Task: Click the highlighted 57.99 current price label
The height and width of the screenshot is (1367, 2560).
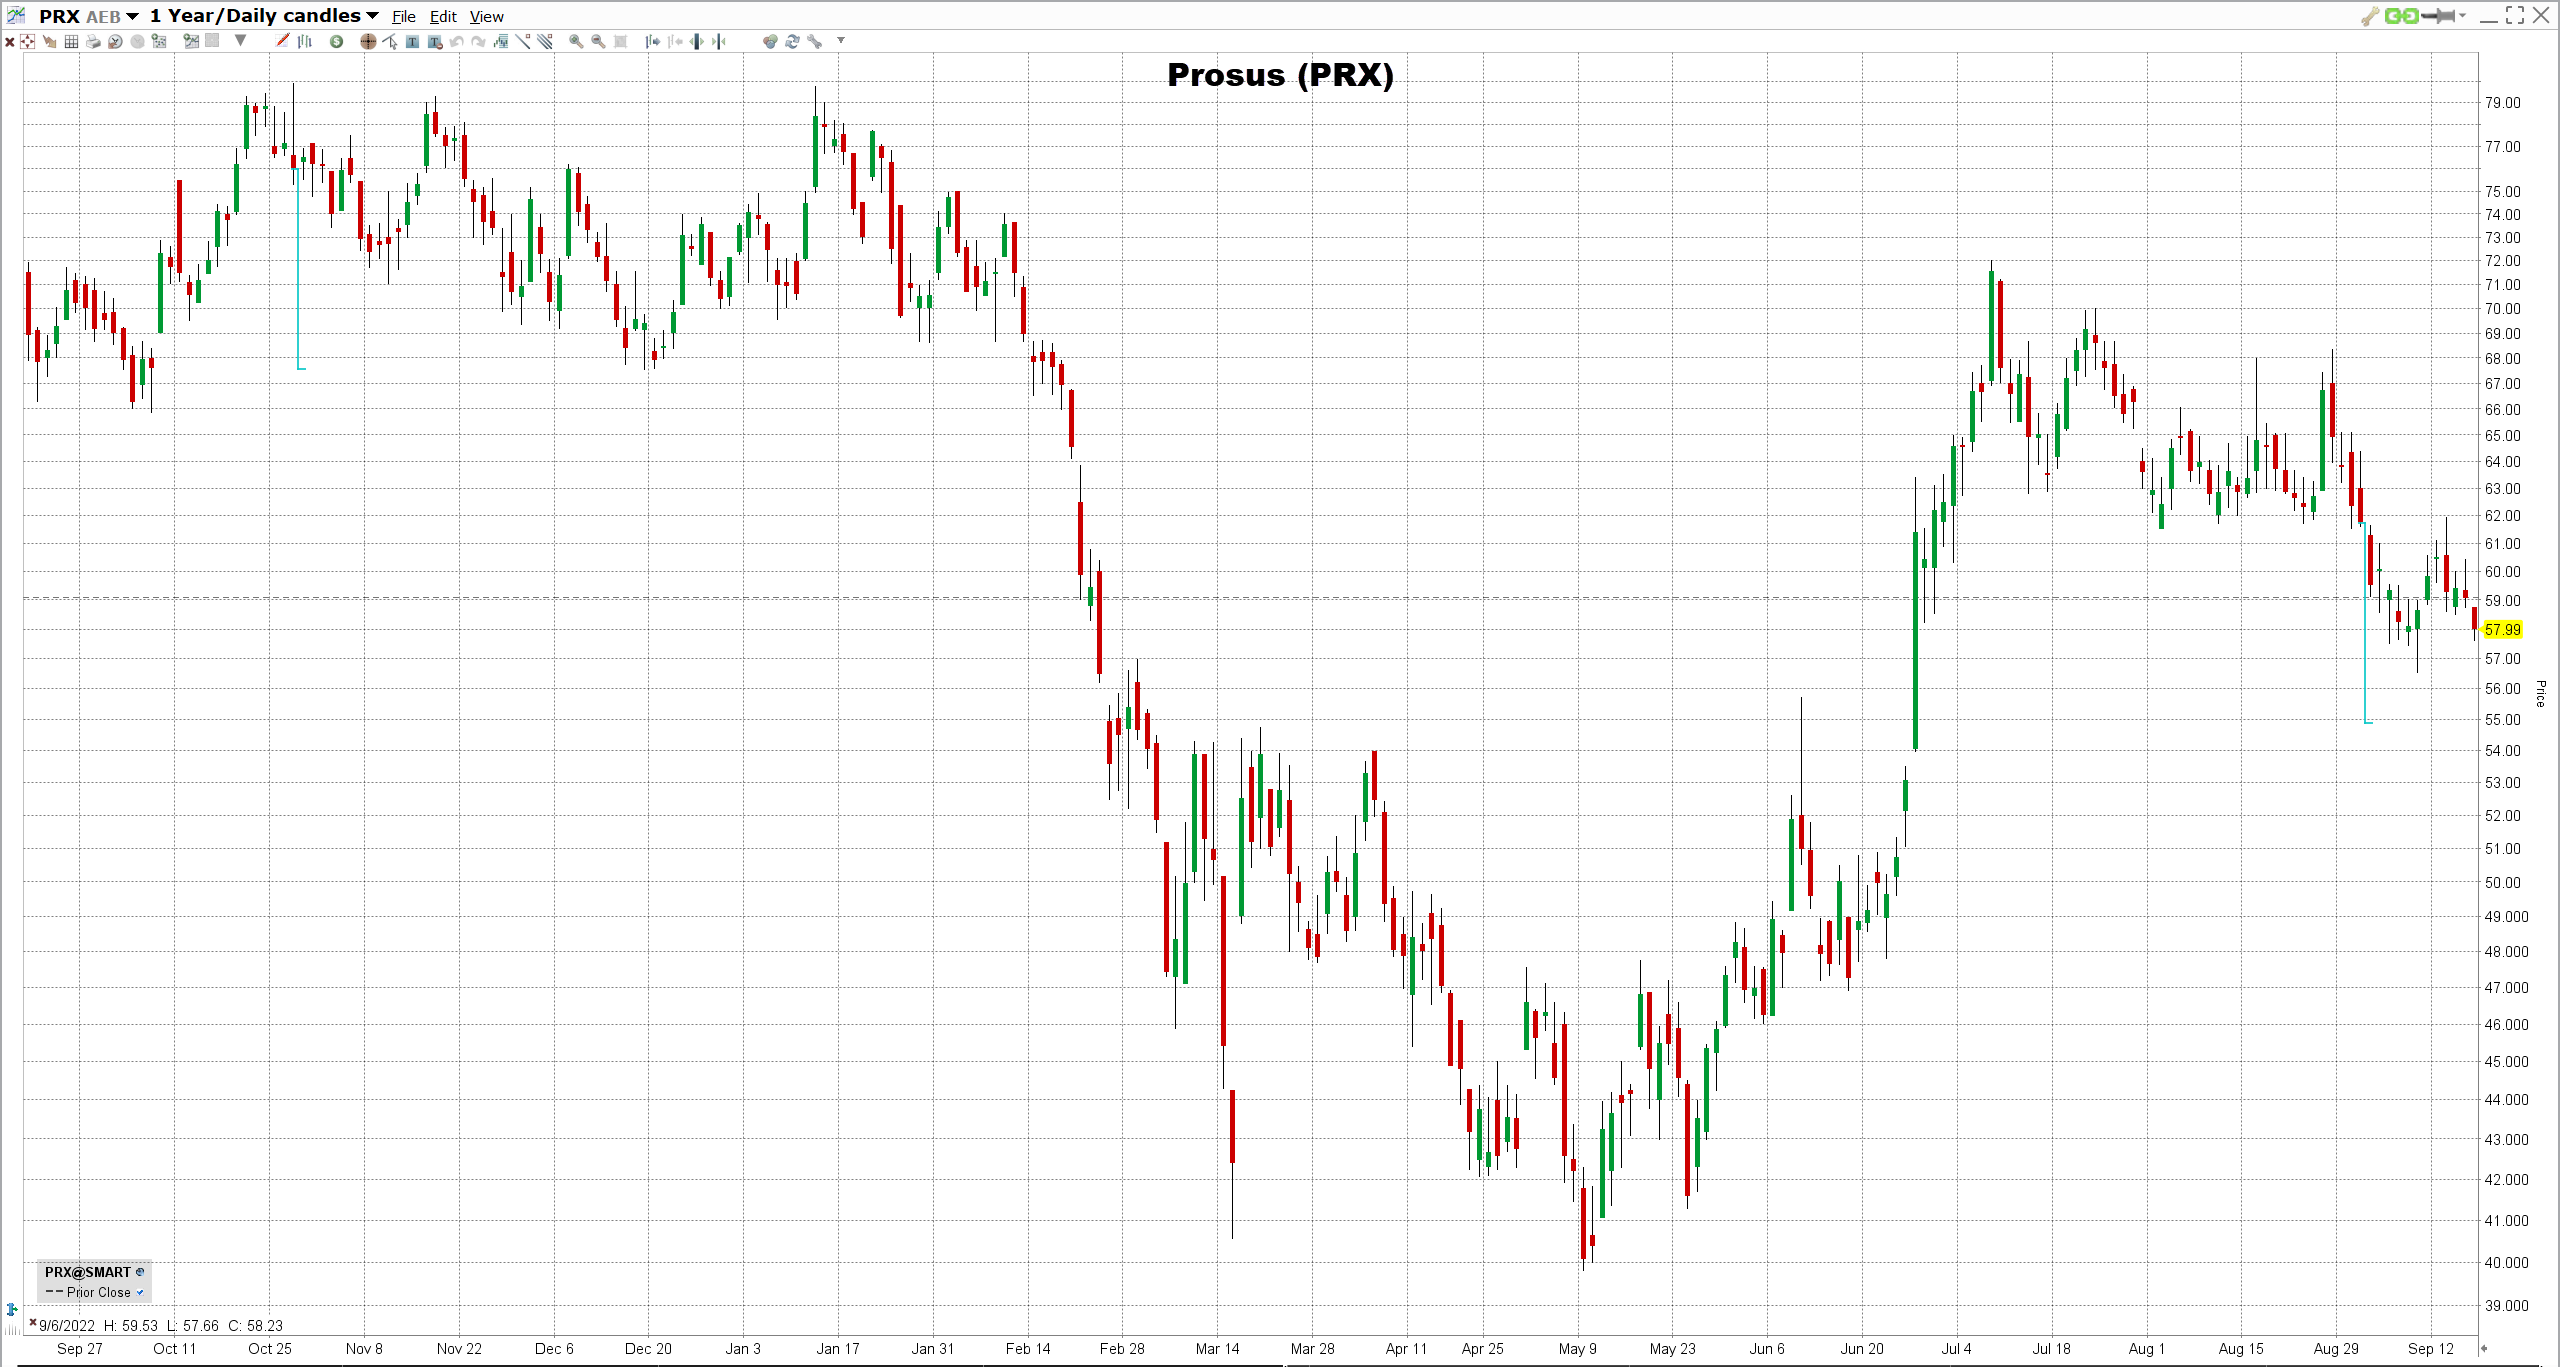Action: pyautogui.click(x=2502, y=629)
